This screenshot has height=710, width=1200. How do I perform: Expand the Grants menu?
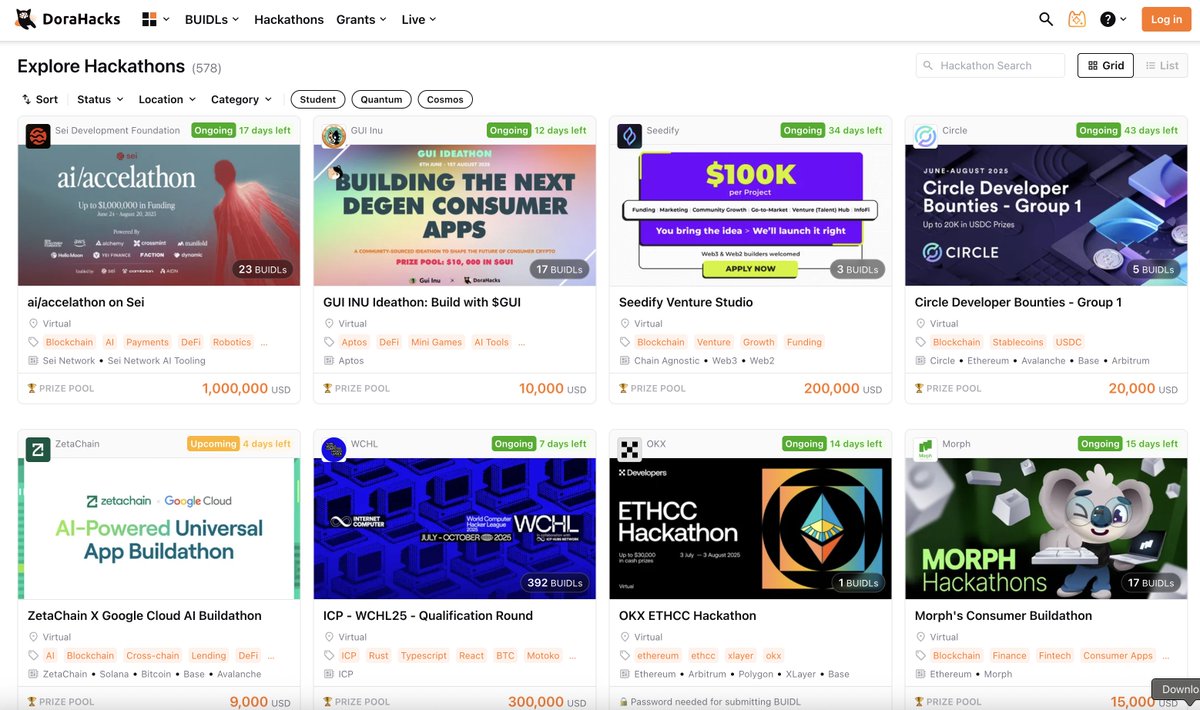(361, 19)
